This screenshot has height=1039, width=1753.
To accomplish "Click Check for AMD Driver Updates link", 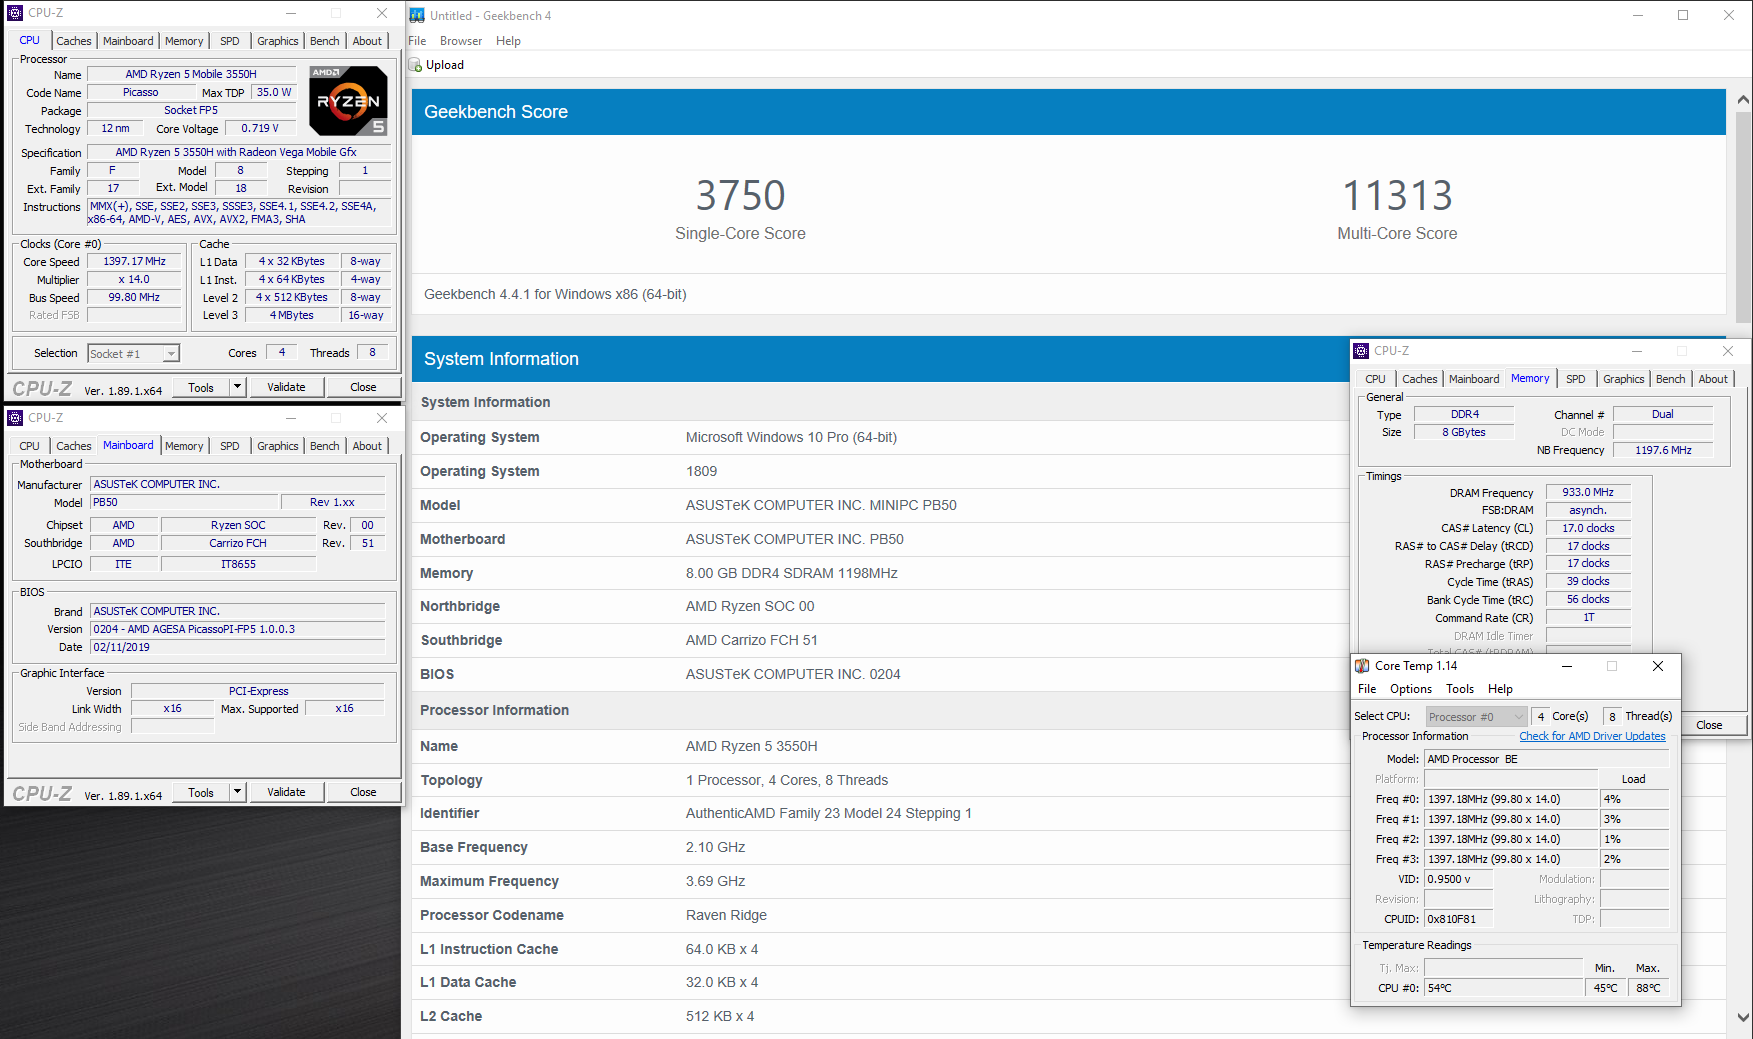I will pos(1592,736).
